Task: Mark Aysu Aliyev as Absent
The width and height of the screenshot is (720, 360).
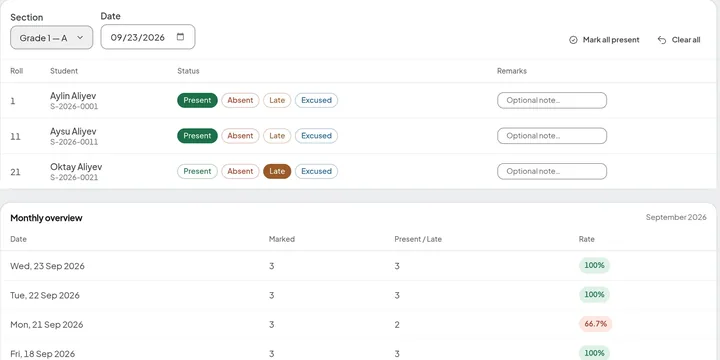Action: click(x=240, y=136)
